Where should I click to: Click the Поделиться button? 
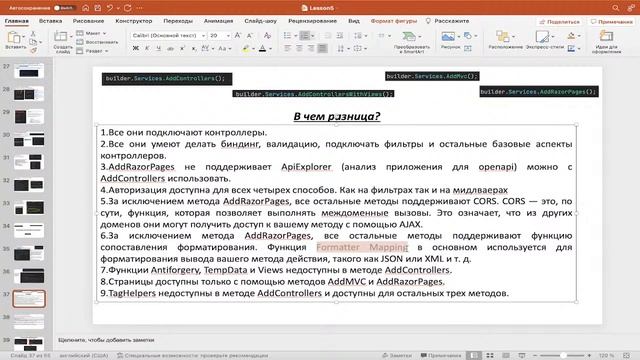560,22
